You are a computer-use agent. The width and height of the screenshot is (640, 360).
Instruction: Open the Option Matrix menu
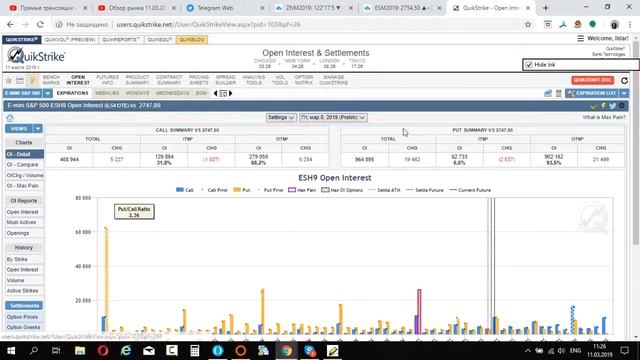click(304, 80)
